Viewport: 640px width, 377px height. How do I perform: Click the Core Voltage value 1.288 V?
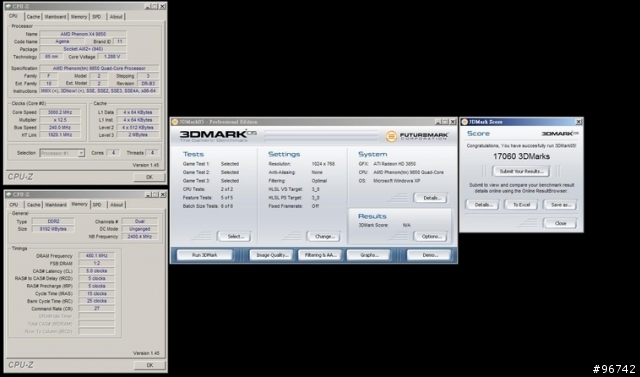(112, 57)
